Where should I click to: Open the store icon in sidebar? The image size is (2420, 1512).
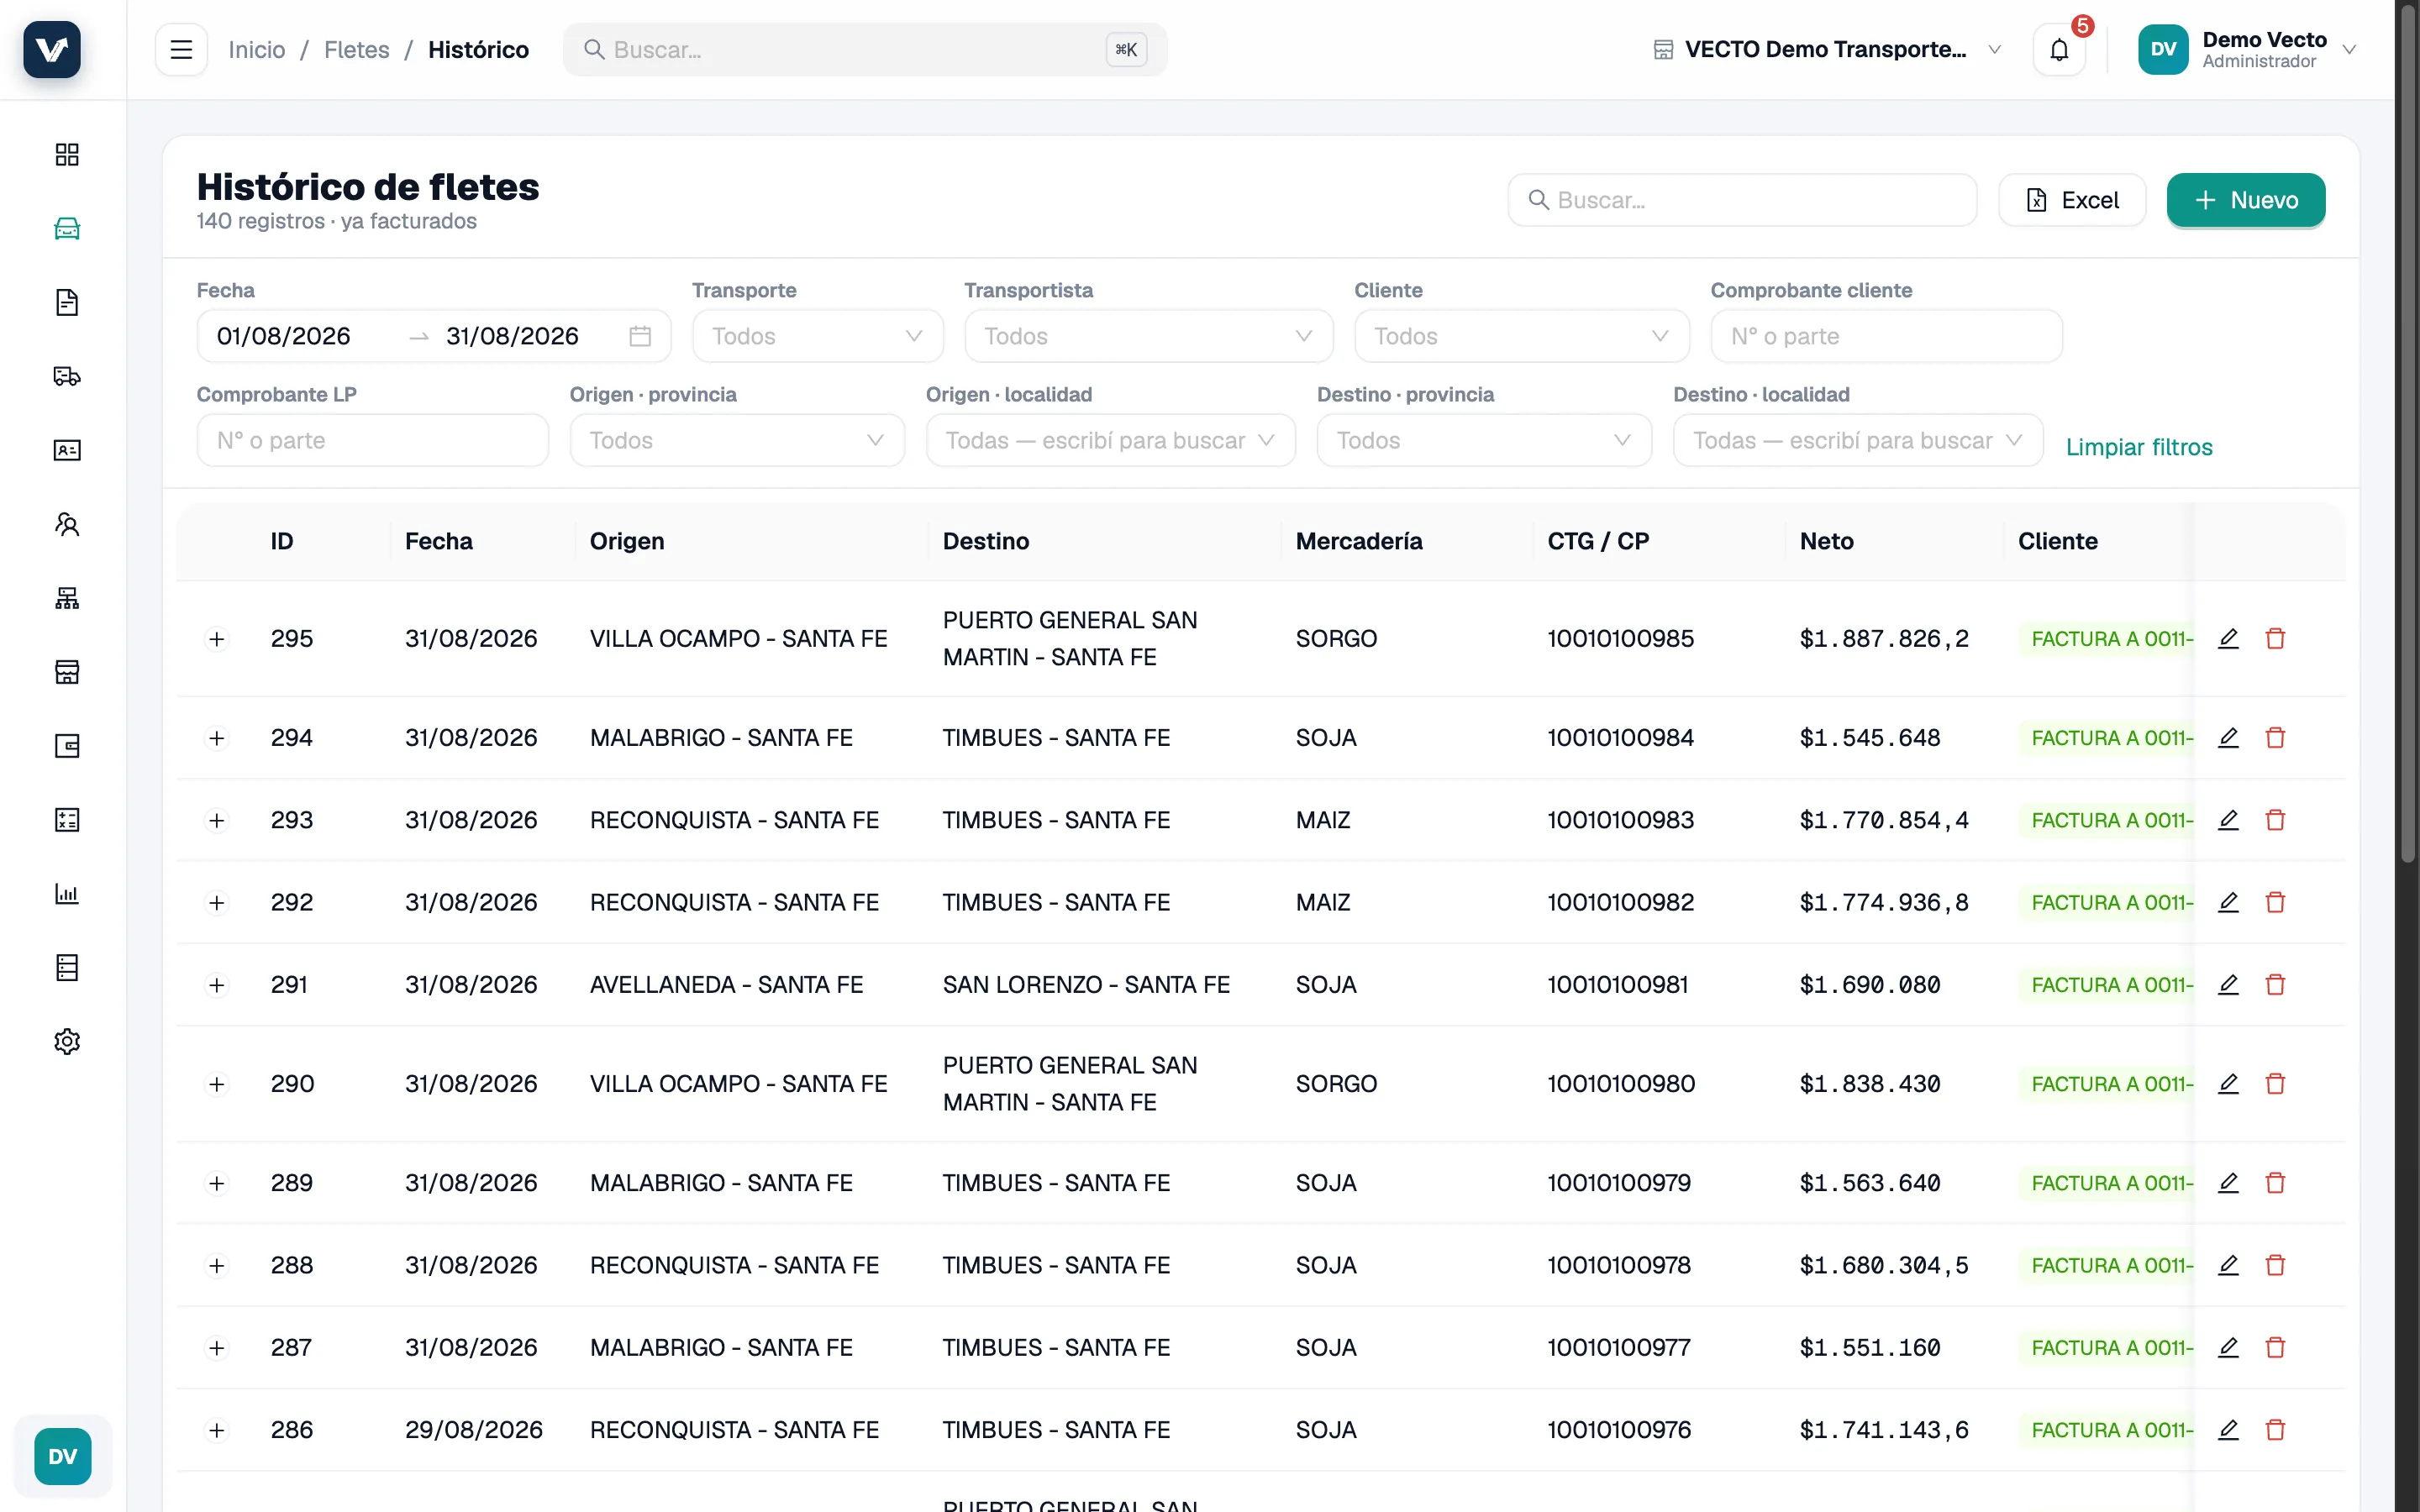[x=67, y=672]
